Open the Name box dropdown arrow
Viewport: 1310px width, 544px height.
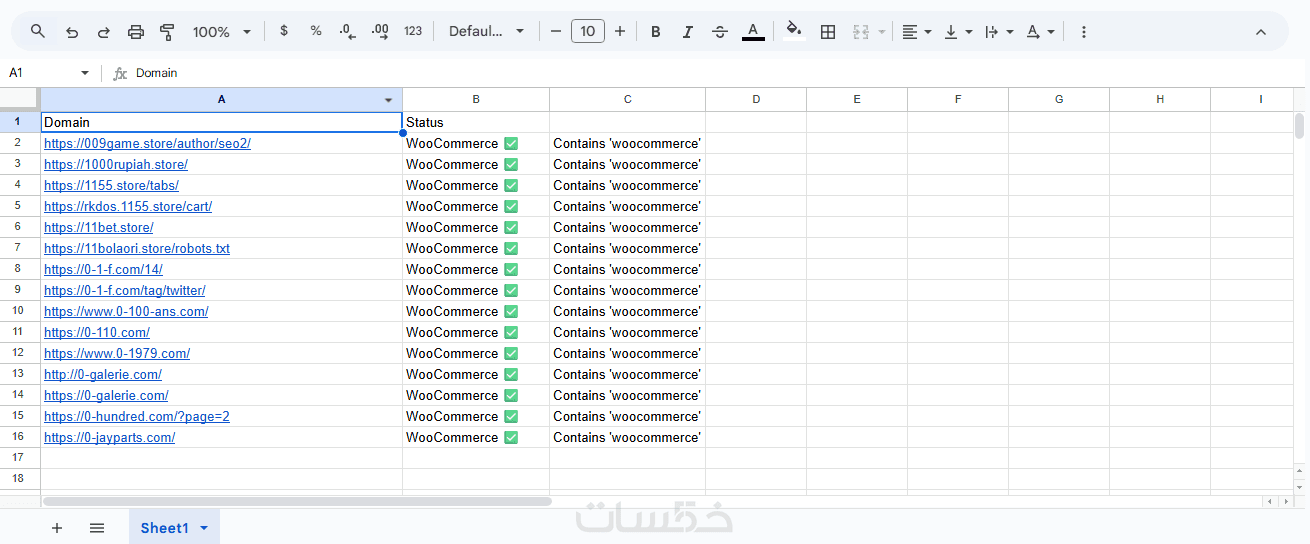[85, 73]
